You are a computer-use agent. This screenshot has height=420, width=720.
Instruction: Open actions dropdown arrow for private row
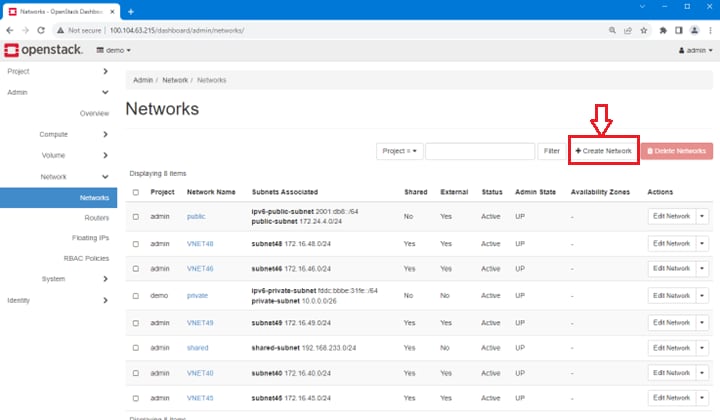click(x=702, y=296)
